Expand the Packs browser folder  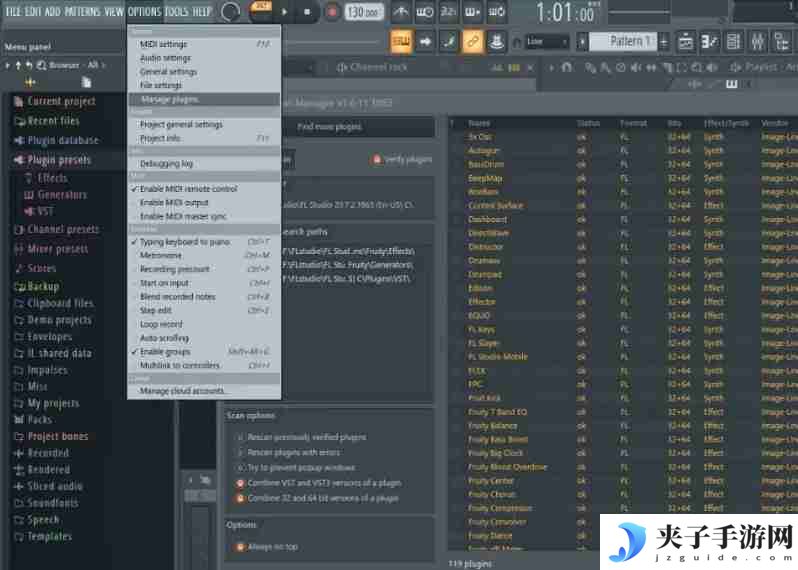33,419
